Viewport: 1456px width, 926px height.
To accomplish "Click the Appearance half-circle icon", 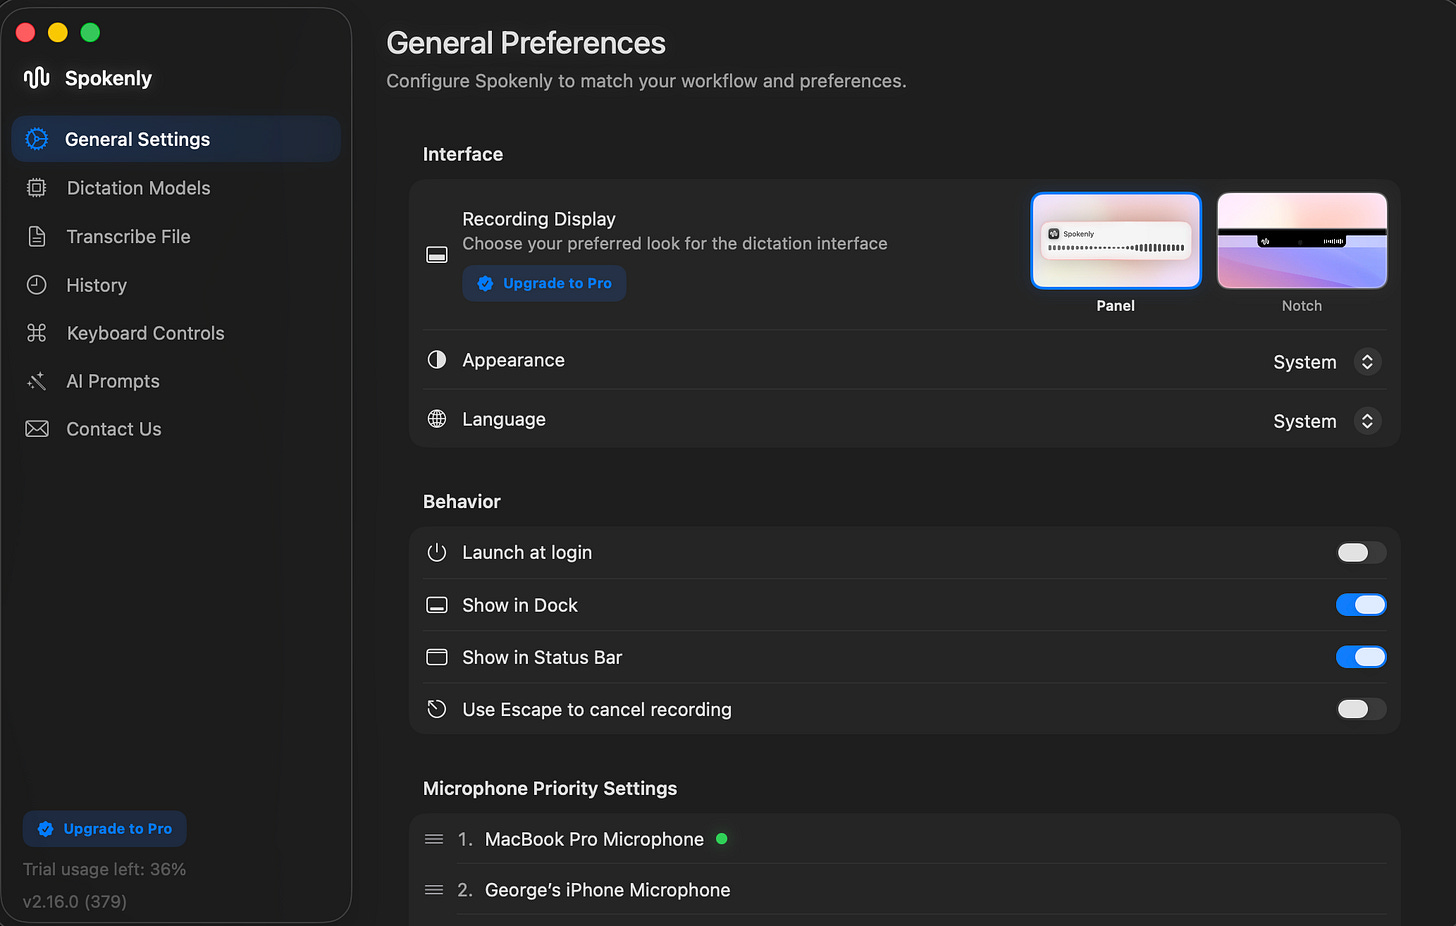I will click(x=437, y=360).
